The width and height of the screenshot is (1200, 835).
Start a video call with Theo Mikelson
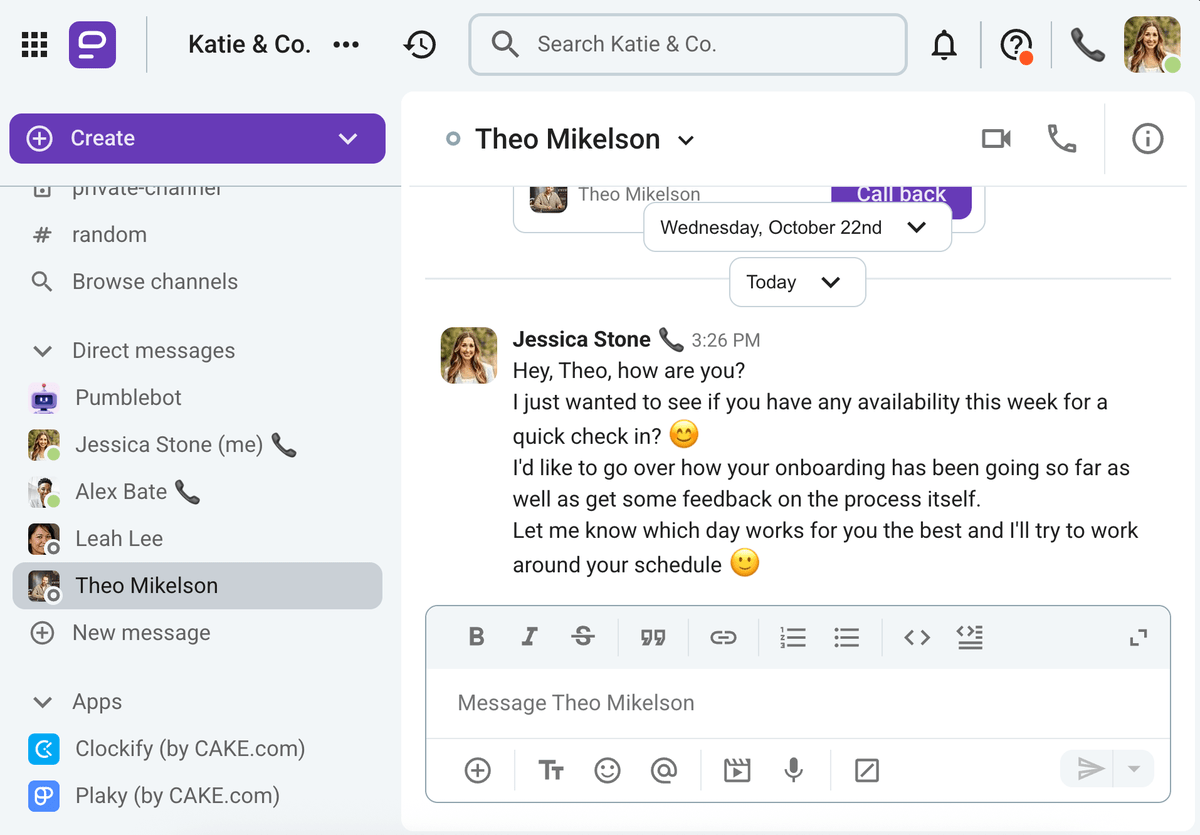click(x=995, y=139)
